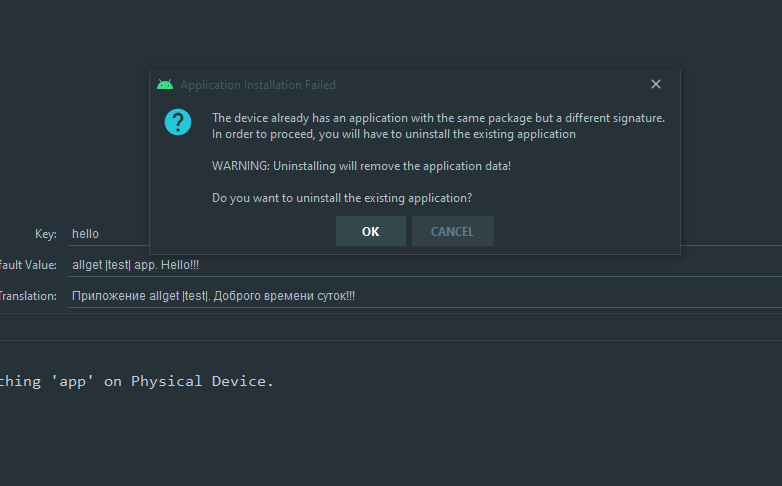Click the Application Installation Failed title
Viewport: 782px width, 486px height.
(x=258, y=85)
